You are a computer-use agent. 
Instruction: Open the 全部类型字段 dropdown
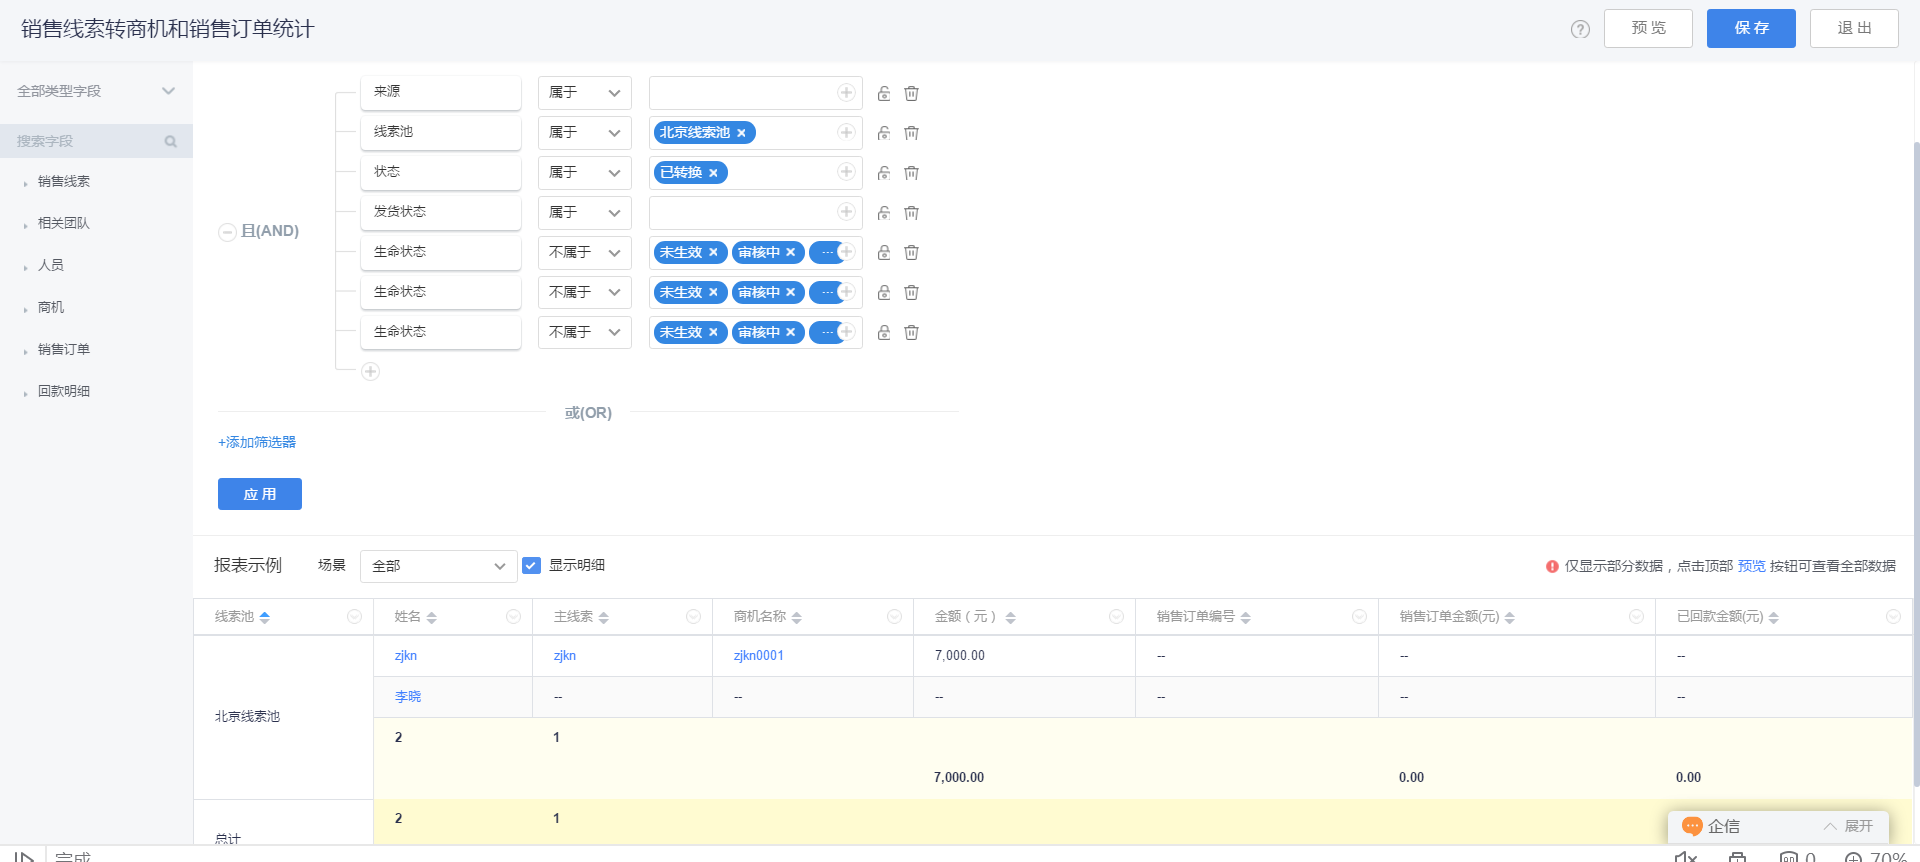tap(96, 91)
